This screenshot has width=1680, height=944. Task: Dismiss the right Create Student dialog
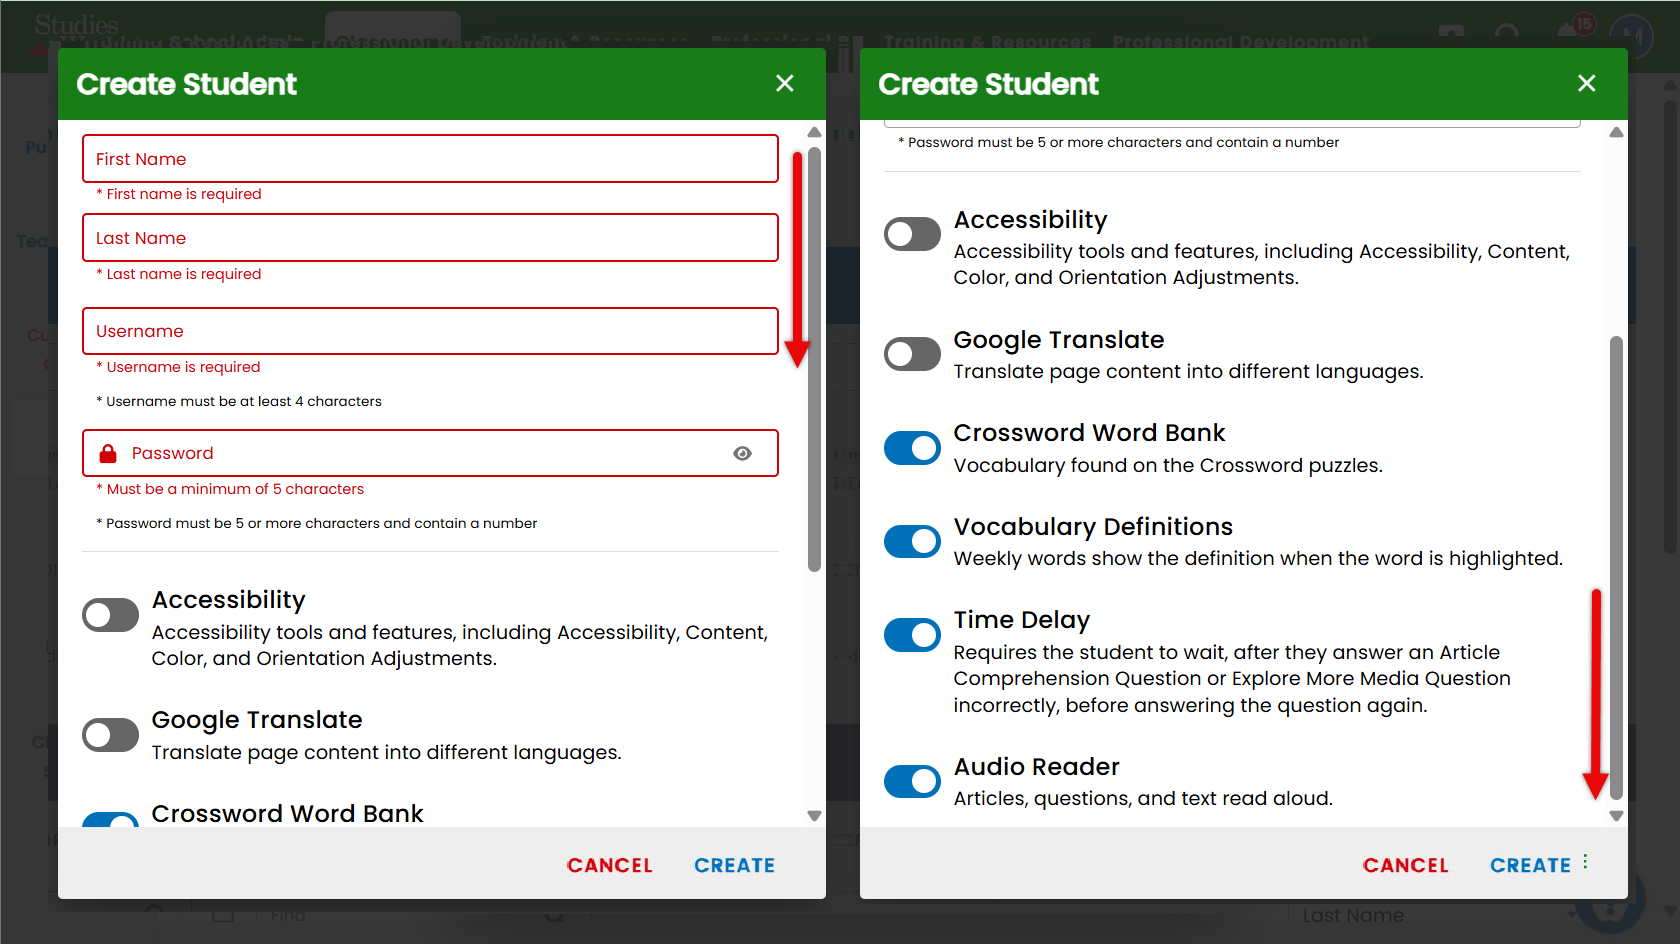(1587, 83)
